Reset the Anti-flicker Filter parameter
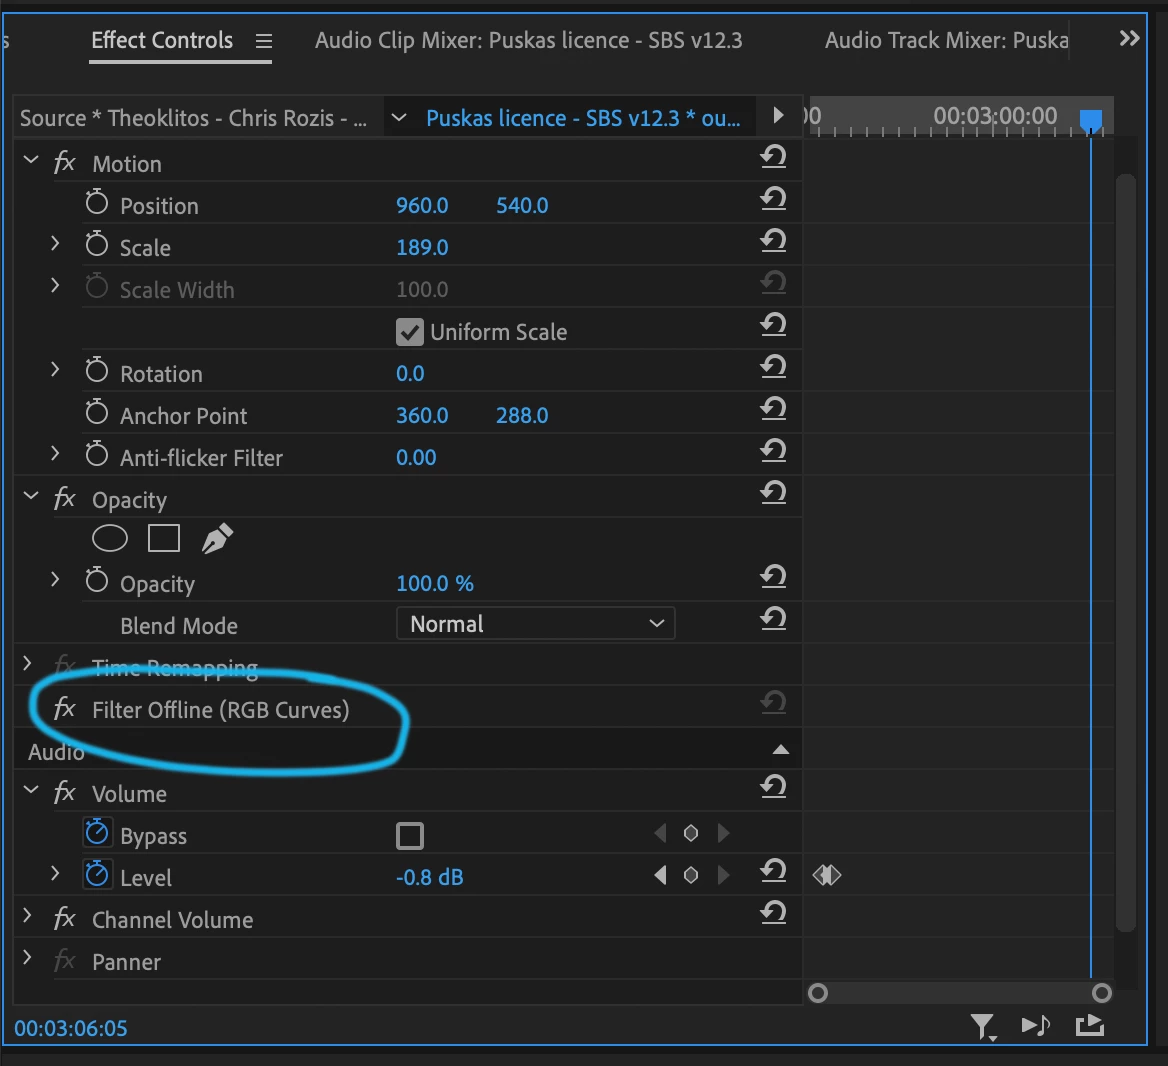Screen dimensions: 1168x1066 coord(773,450)
